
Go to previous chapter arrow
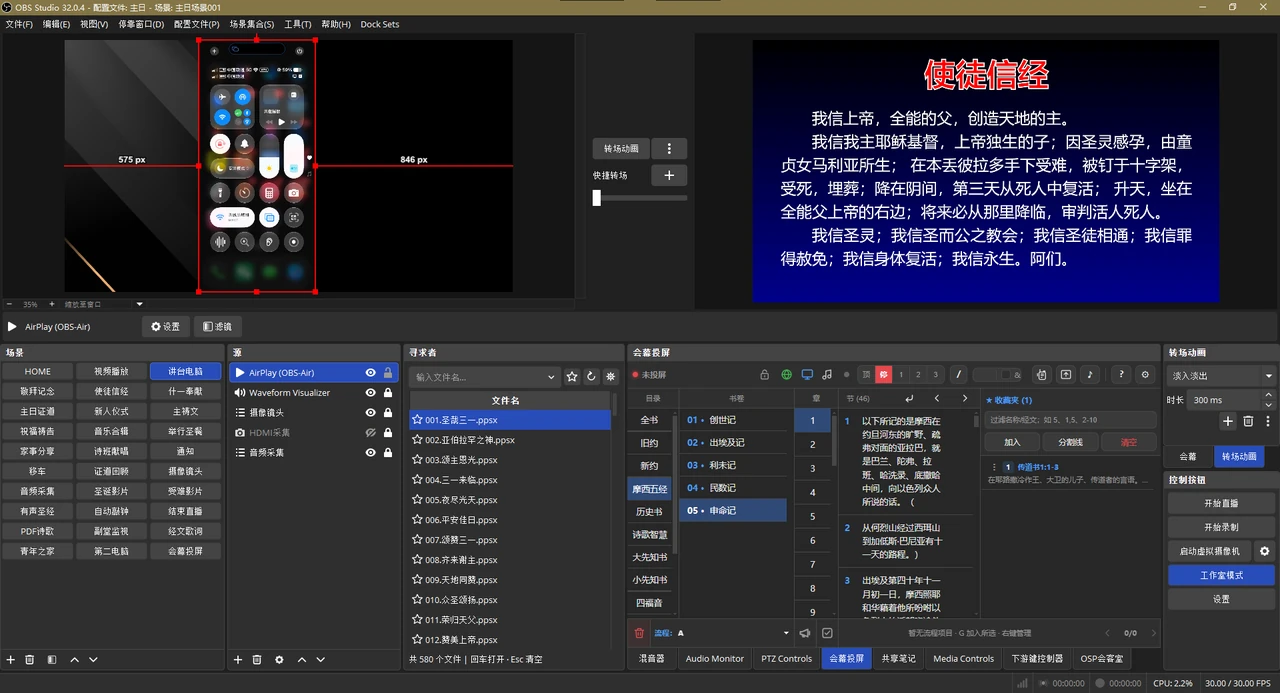[937, 398]
